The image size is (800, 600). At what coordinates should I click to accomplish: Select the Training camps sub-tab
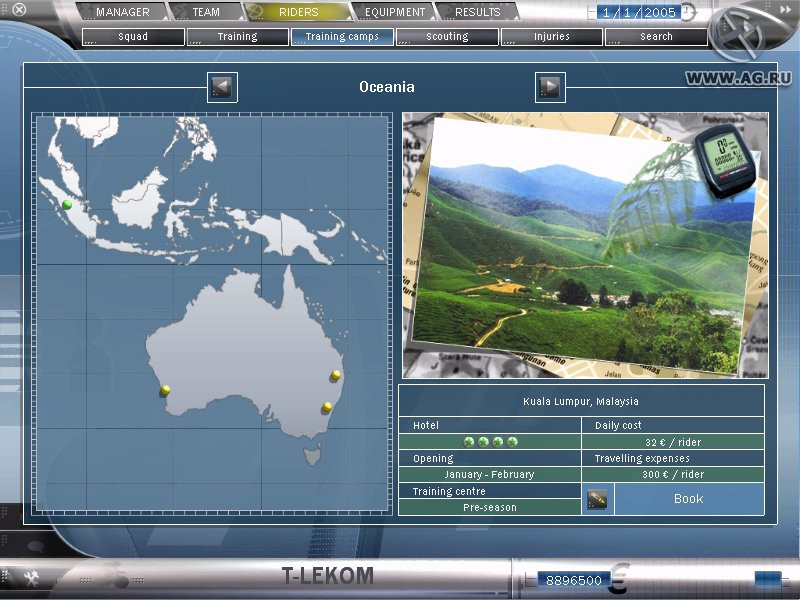pos(342,37)
